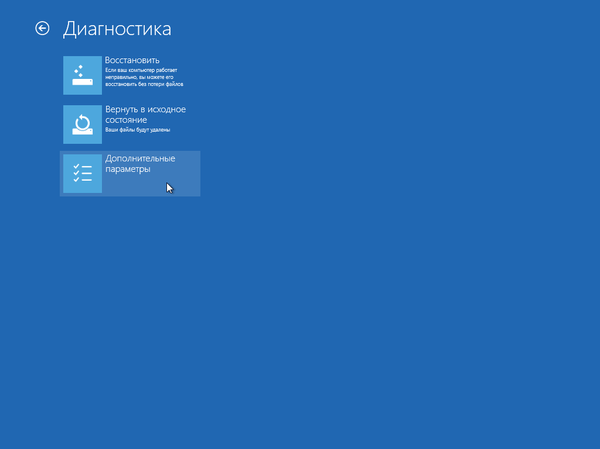Click the empty blue area below the options
Image resolution: width=600 pixels, height=449 pixels.
coord(300,320)
